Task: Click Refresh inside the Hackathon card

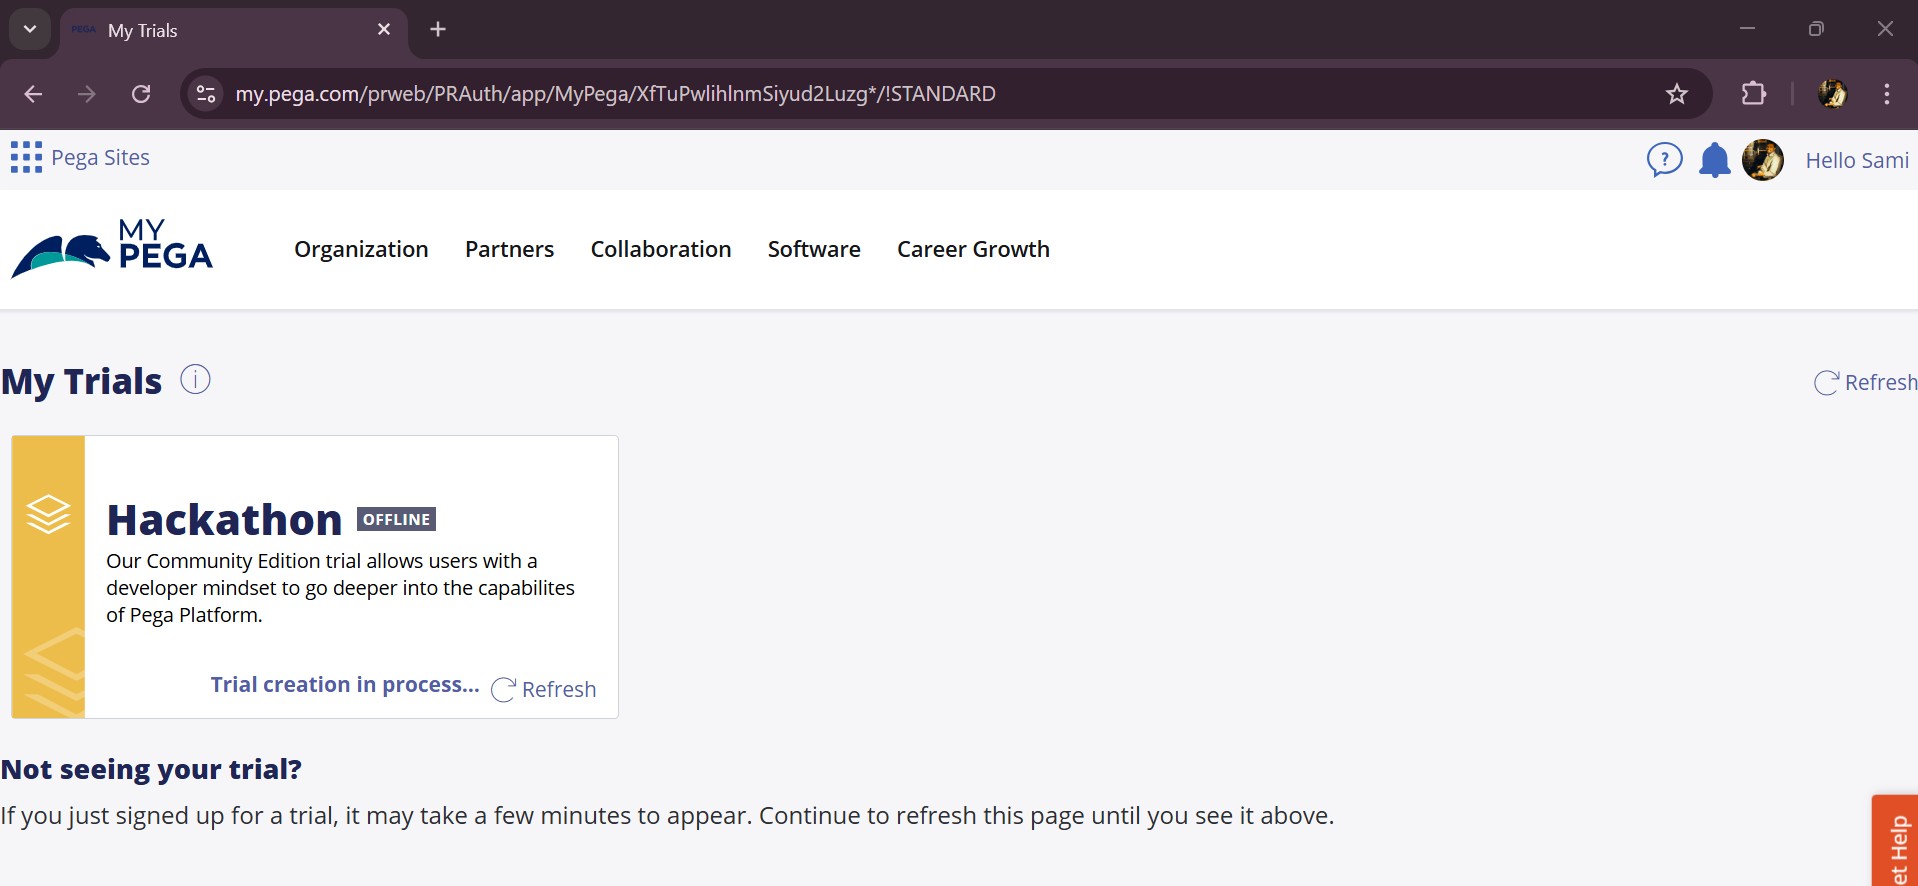Action: [545, 689]
